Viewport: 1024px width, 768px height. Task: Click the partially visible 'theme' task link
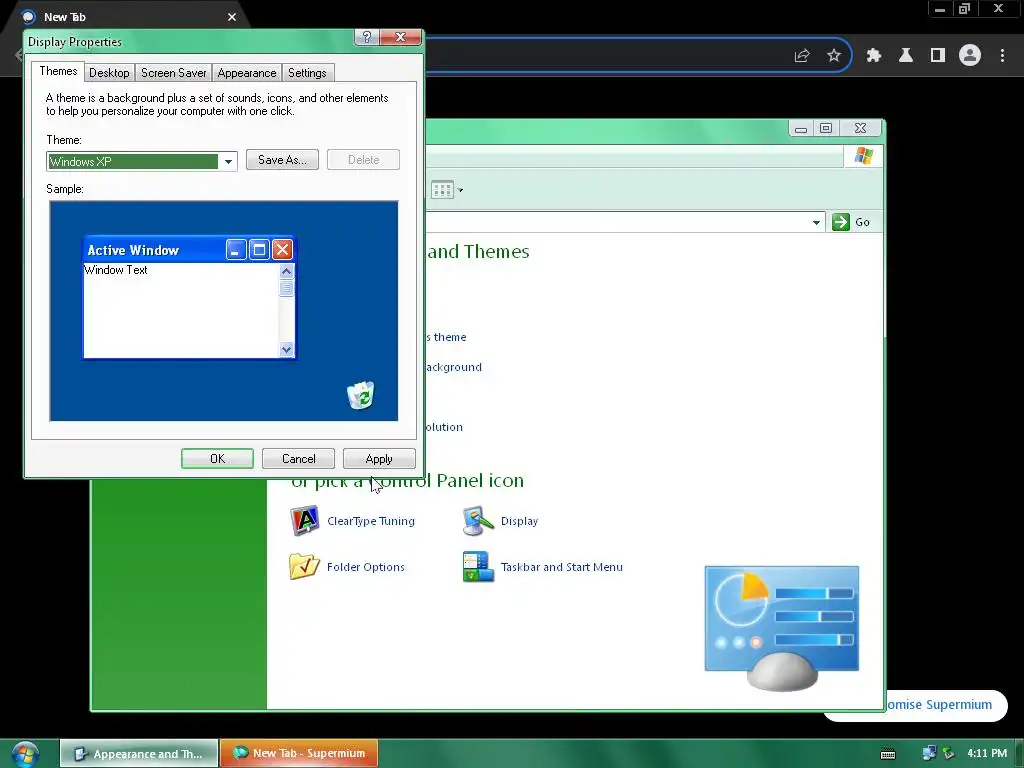pyautogui.click(x=446, y=337)
